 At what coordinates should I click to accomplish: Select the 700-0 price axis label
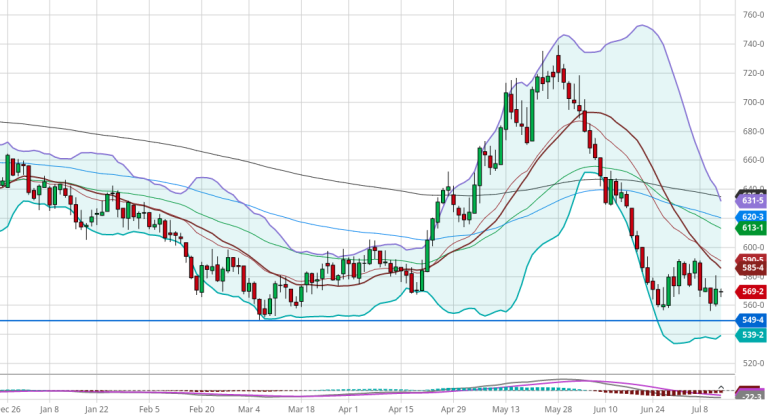click(752, 102)
